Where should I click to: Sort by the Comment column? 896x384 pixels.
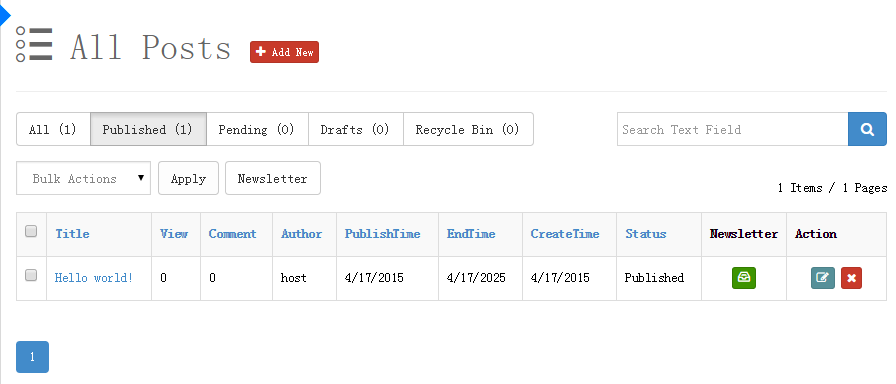pos(233,234)
